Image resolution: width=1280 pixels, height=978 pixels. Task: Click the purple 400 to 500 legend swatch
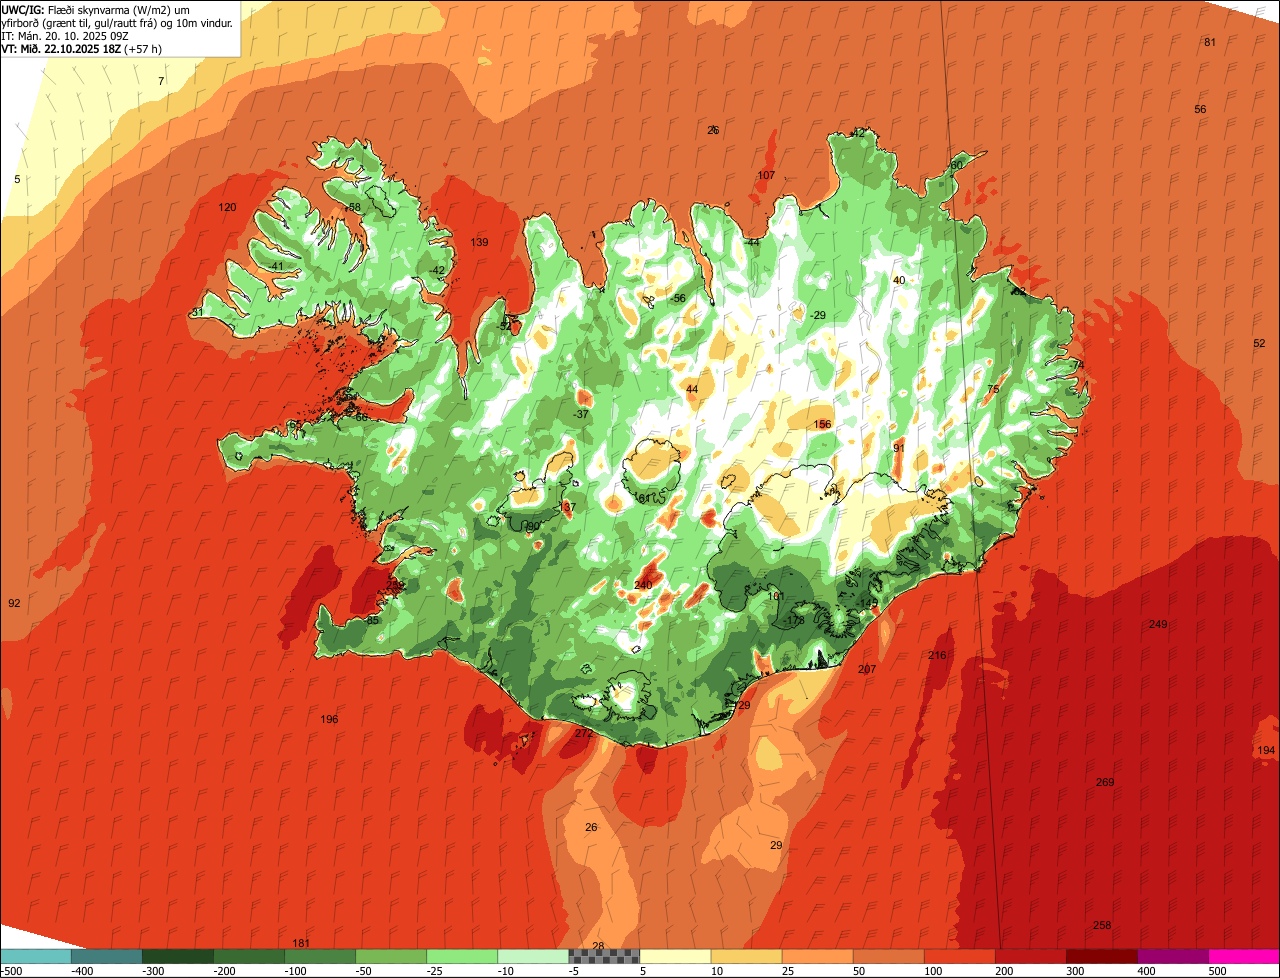pos(1172,956)
